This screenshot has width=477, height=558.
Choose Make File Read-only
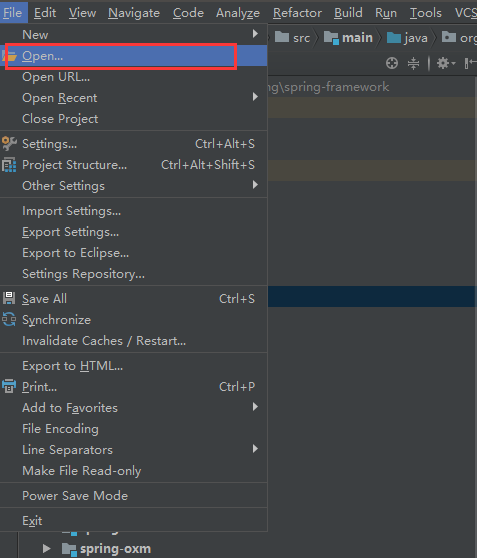point(133,471)
